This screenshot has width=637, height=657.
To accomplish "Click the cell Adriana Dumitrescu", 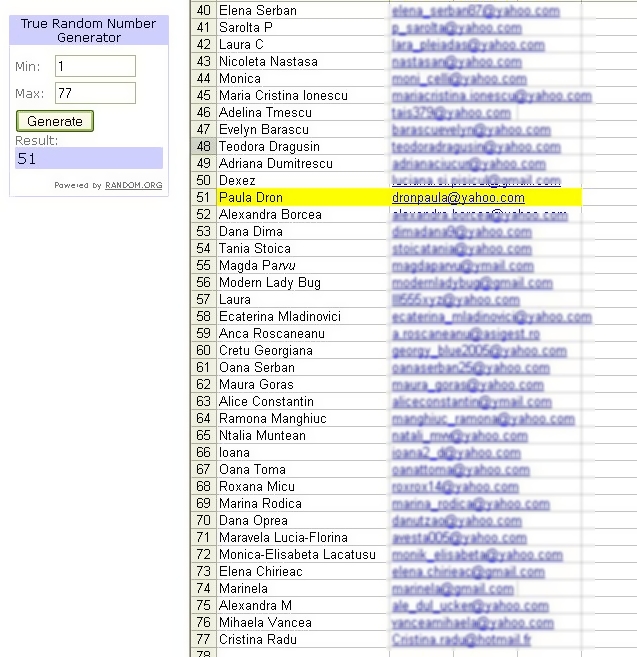I will coord(303,163).
